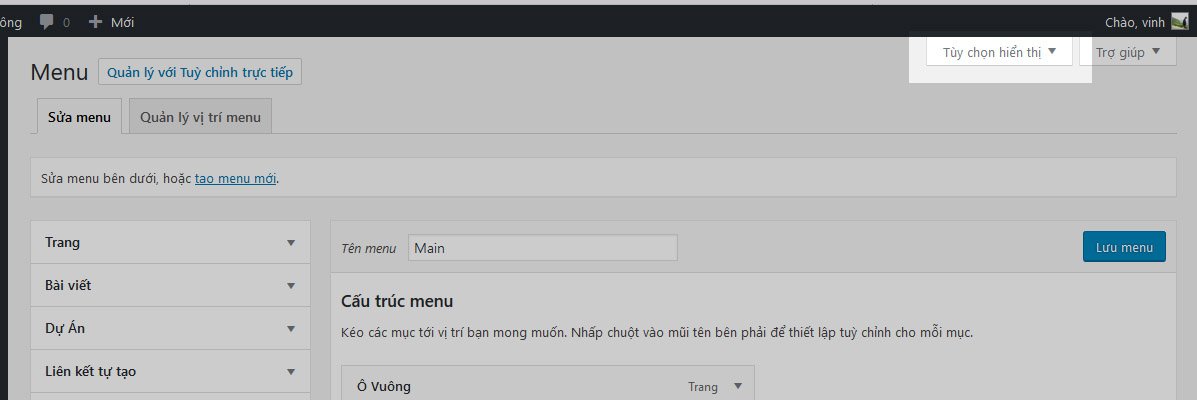The width and height of the screenshot is (1197, 400).
Task: Expand the Bài viết accordion section
Action: (166, 286)
